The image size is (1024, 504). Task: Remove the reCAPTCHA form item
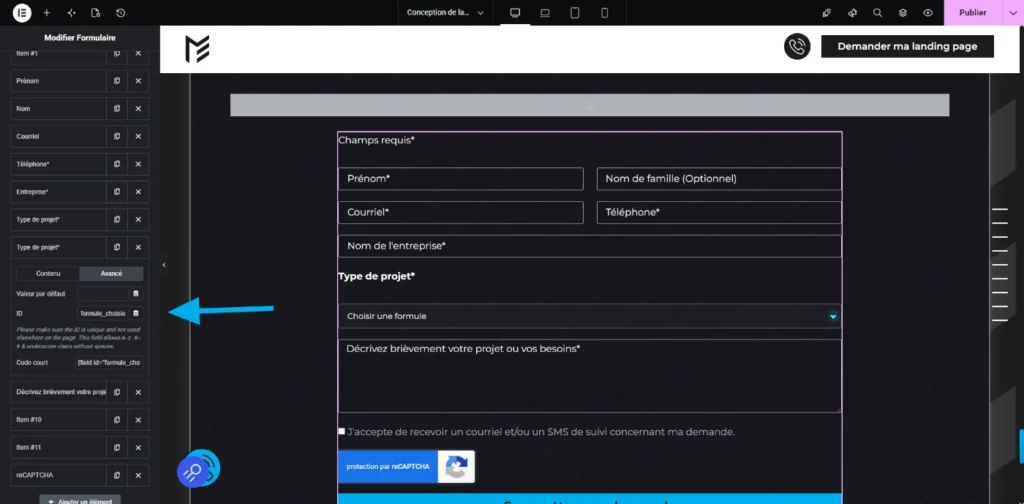click(x=138, y=475)
